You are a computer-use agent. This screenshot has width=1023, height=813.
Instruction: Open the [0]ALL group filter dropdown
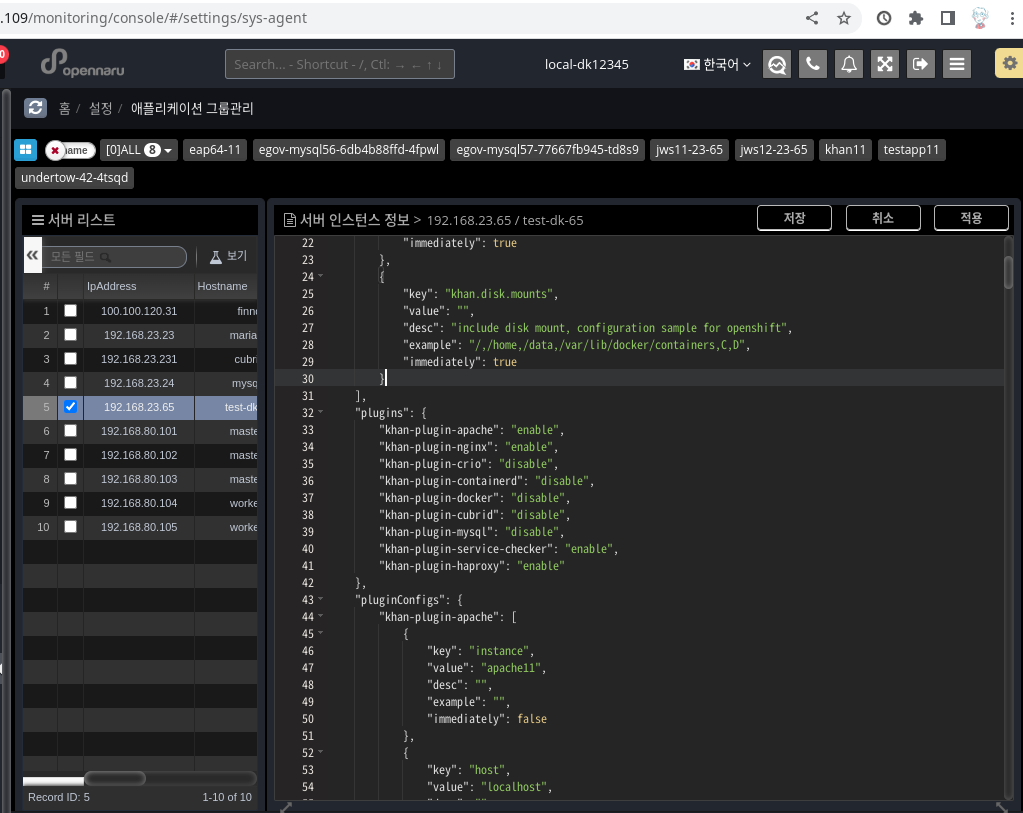pos(137,149)
